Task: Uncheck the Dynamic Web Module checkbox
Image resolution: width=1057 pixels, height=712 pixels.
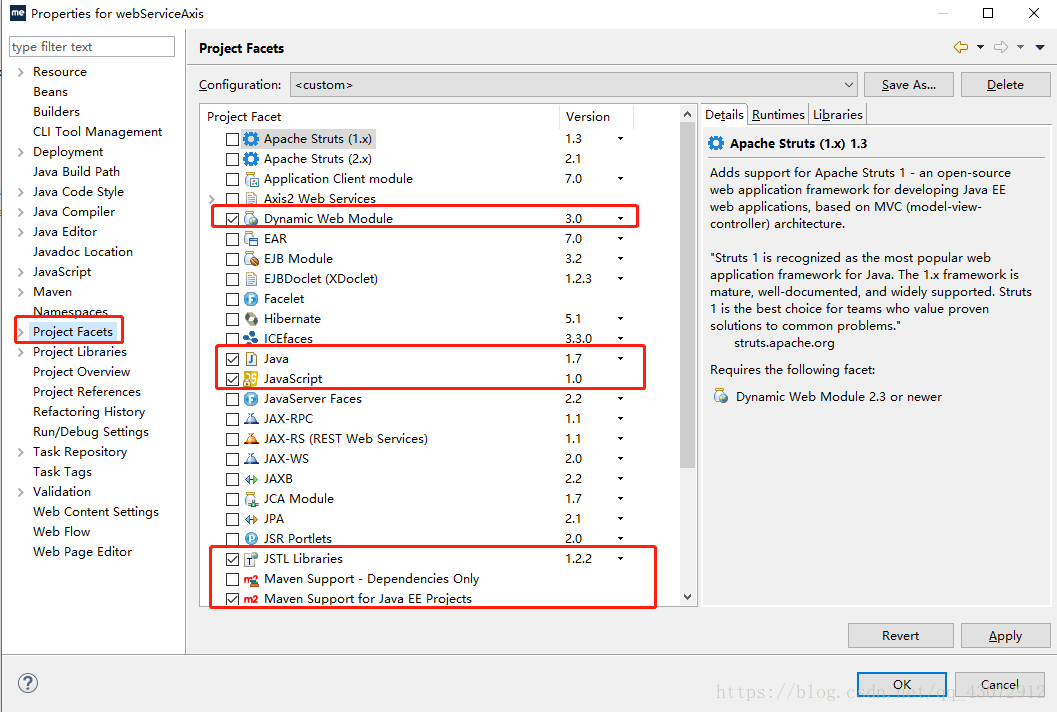Action: [x=233, y=219]
